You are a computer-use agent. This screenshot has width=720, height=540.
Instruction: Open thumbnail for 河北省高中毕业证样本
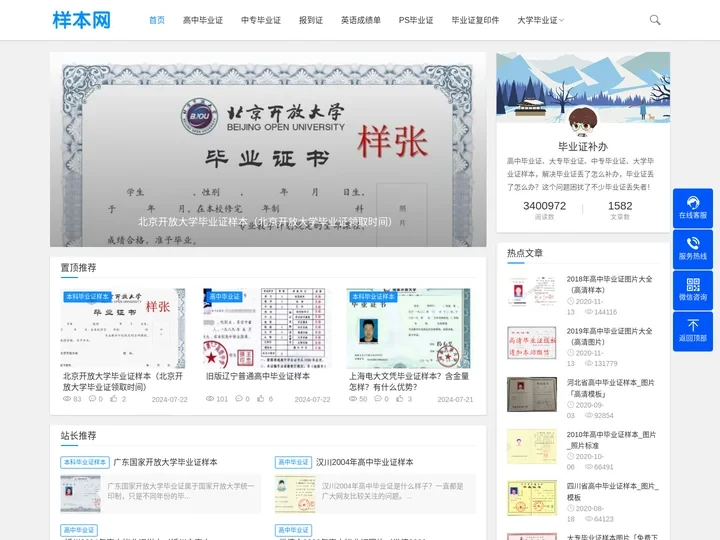(532, 394)
